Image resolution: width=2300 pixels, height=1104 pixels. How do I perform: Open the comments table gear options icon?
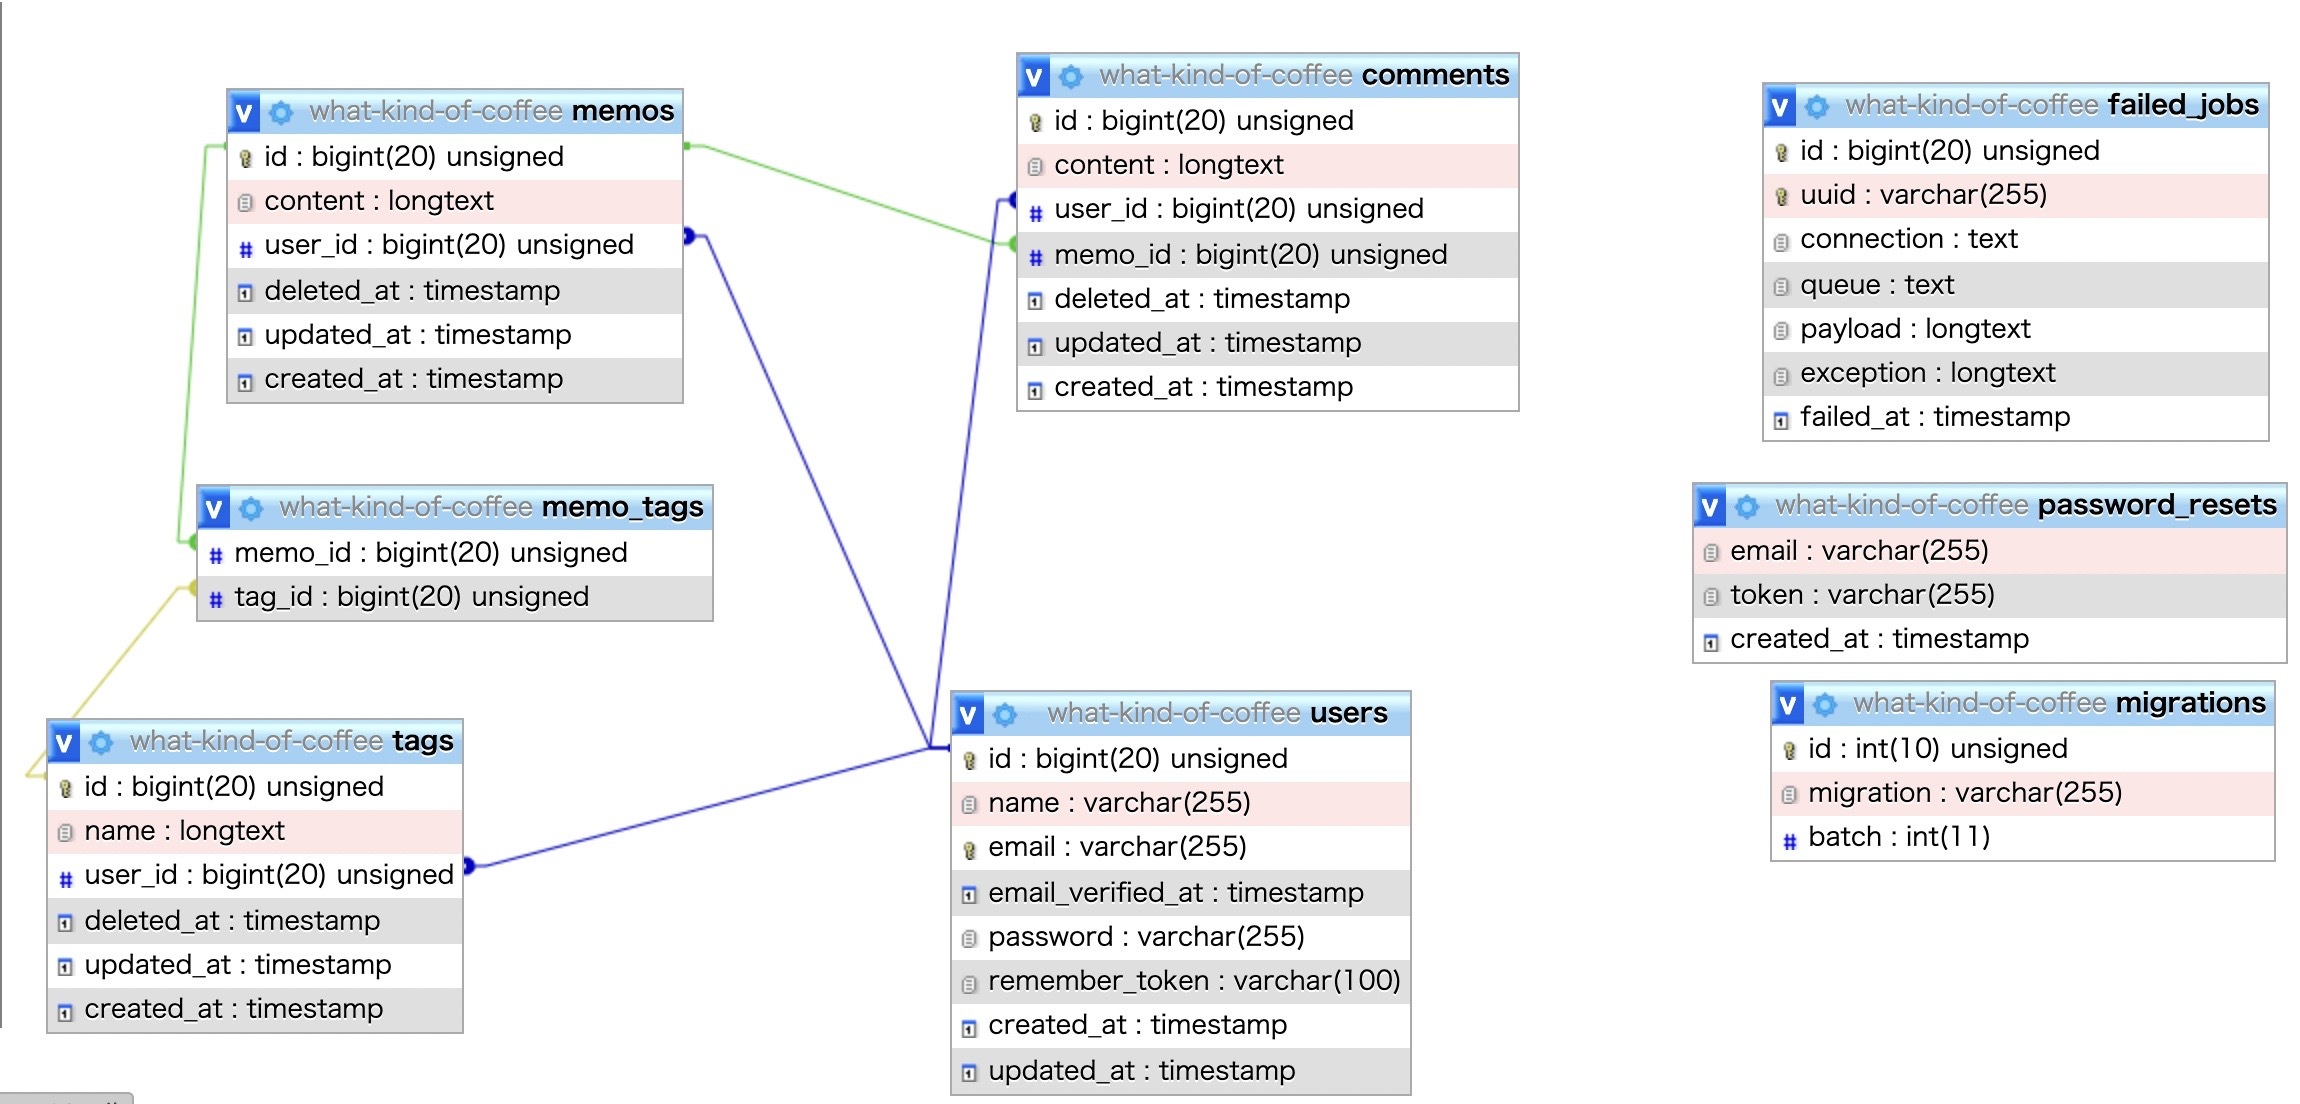tap(1071, 76)
